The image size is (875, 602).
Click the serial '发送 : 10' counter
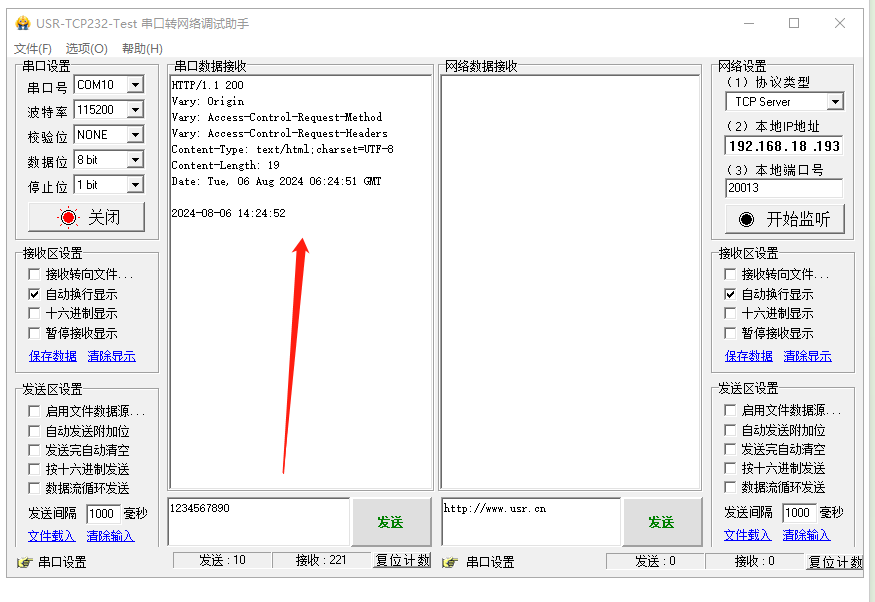click(x=222, y=560)
